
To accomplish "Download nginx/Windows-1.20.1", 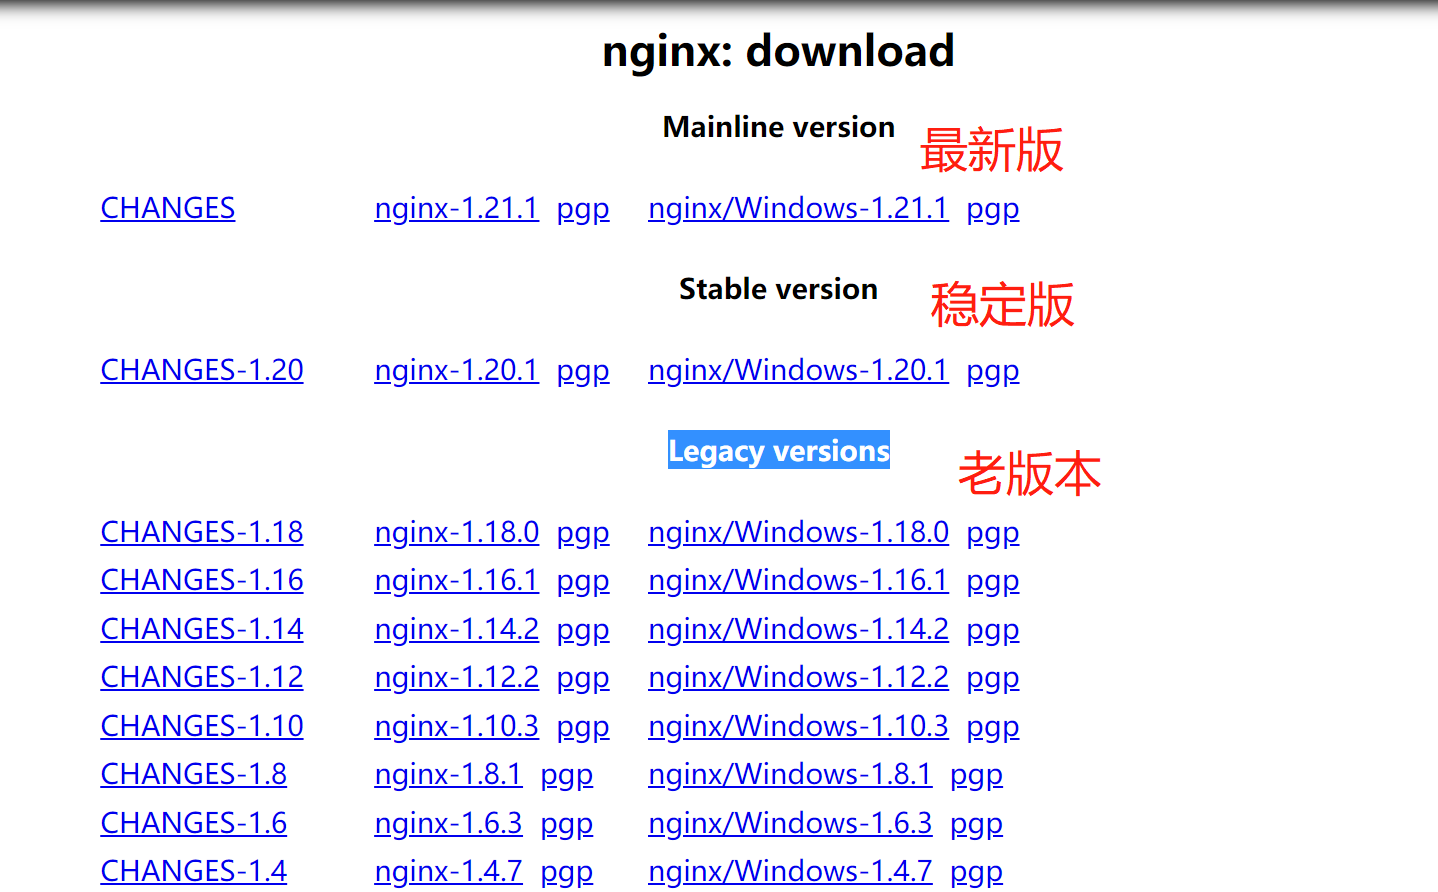I will [x=798, y=370].
